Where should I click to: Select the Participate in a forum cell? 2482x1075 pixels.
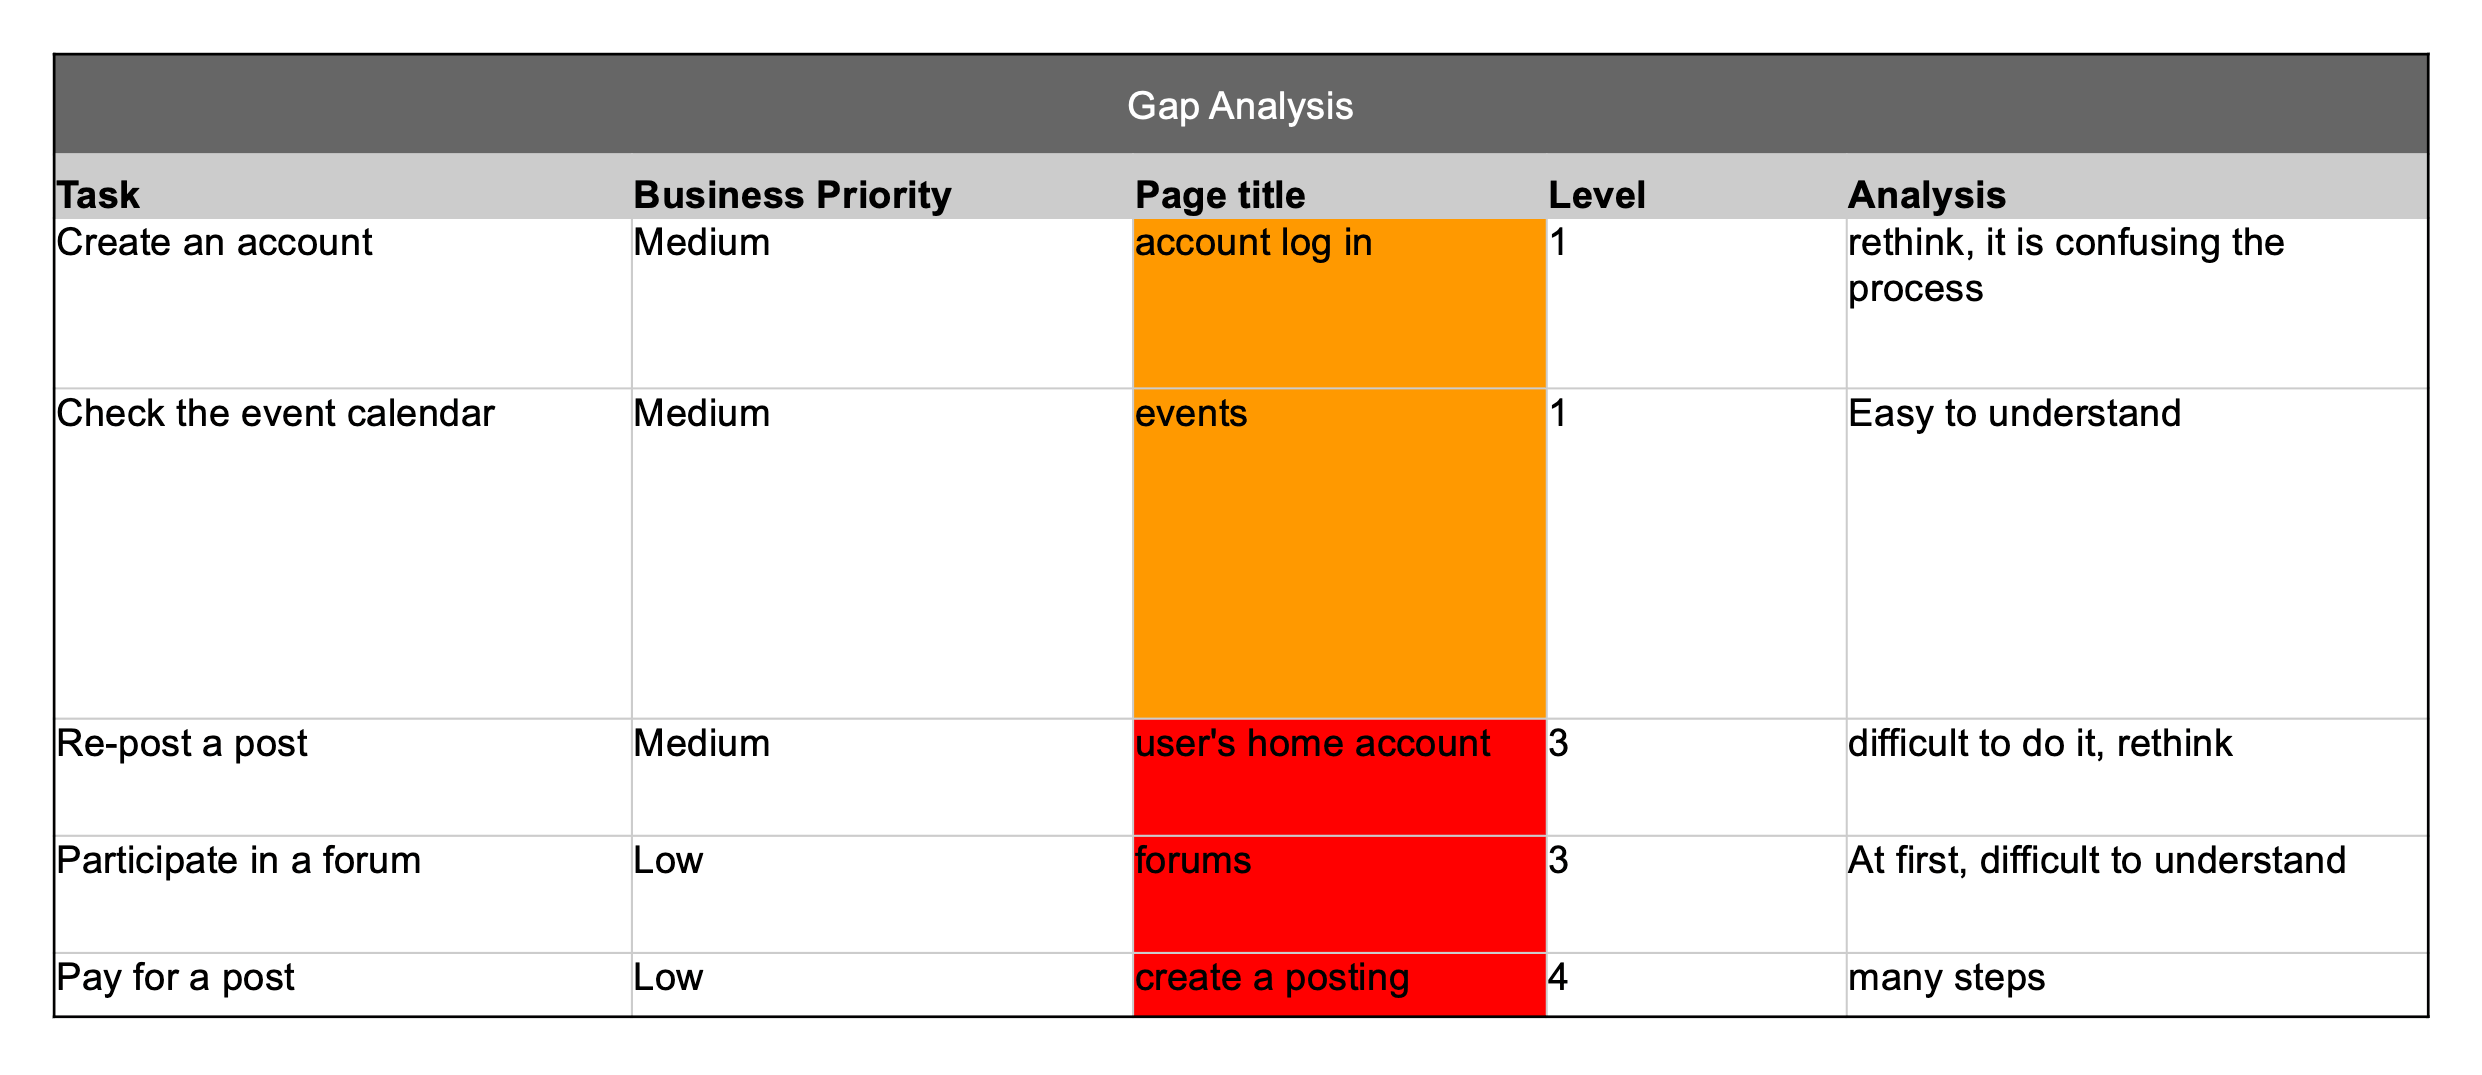pos(238,861)
